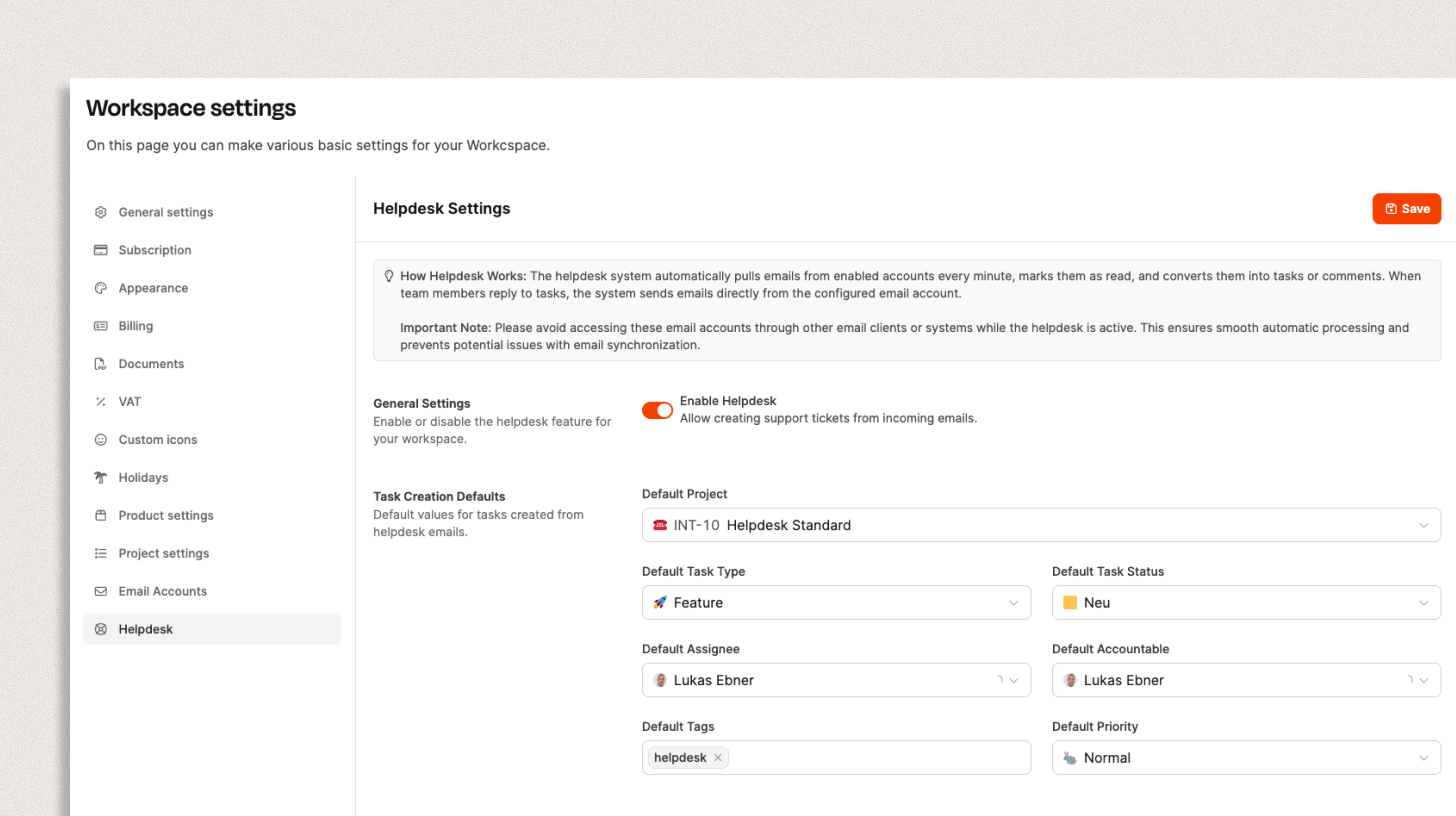Open the Default Priority dropdown

[x=1246, y=758]
